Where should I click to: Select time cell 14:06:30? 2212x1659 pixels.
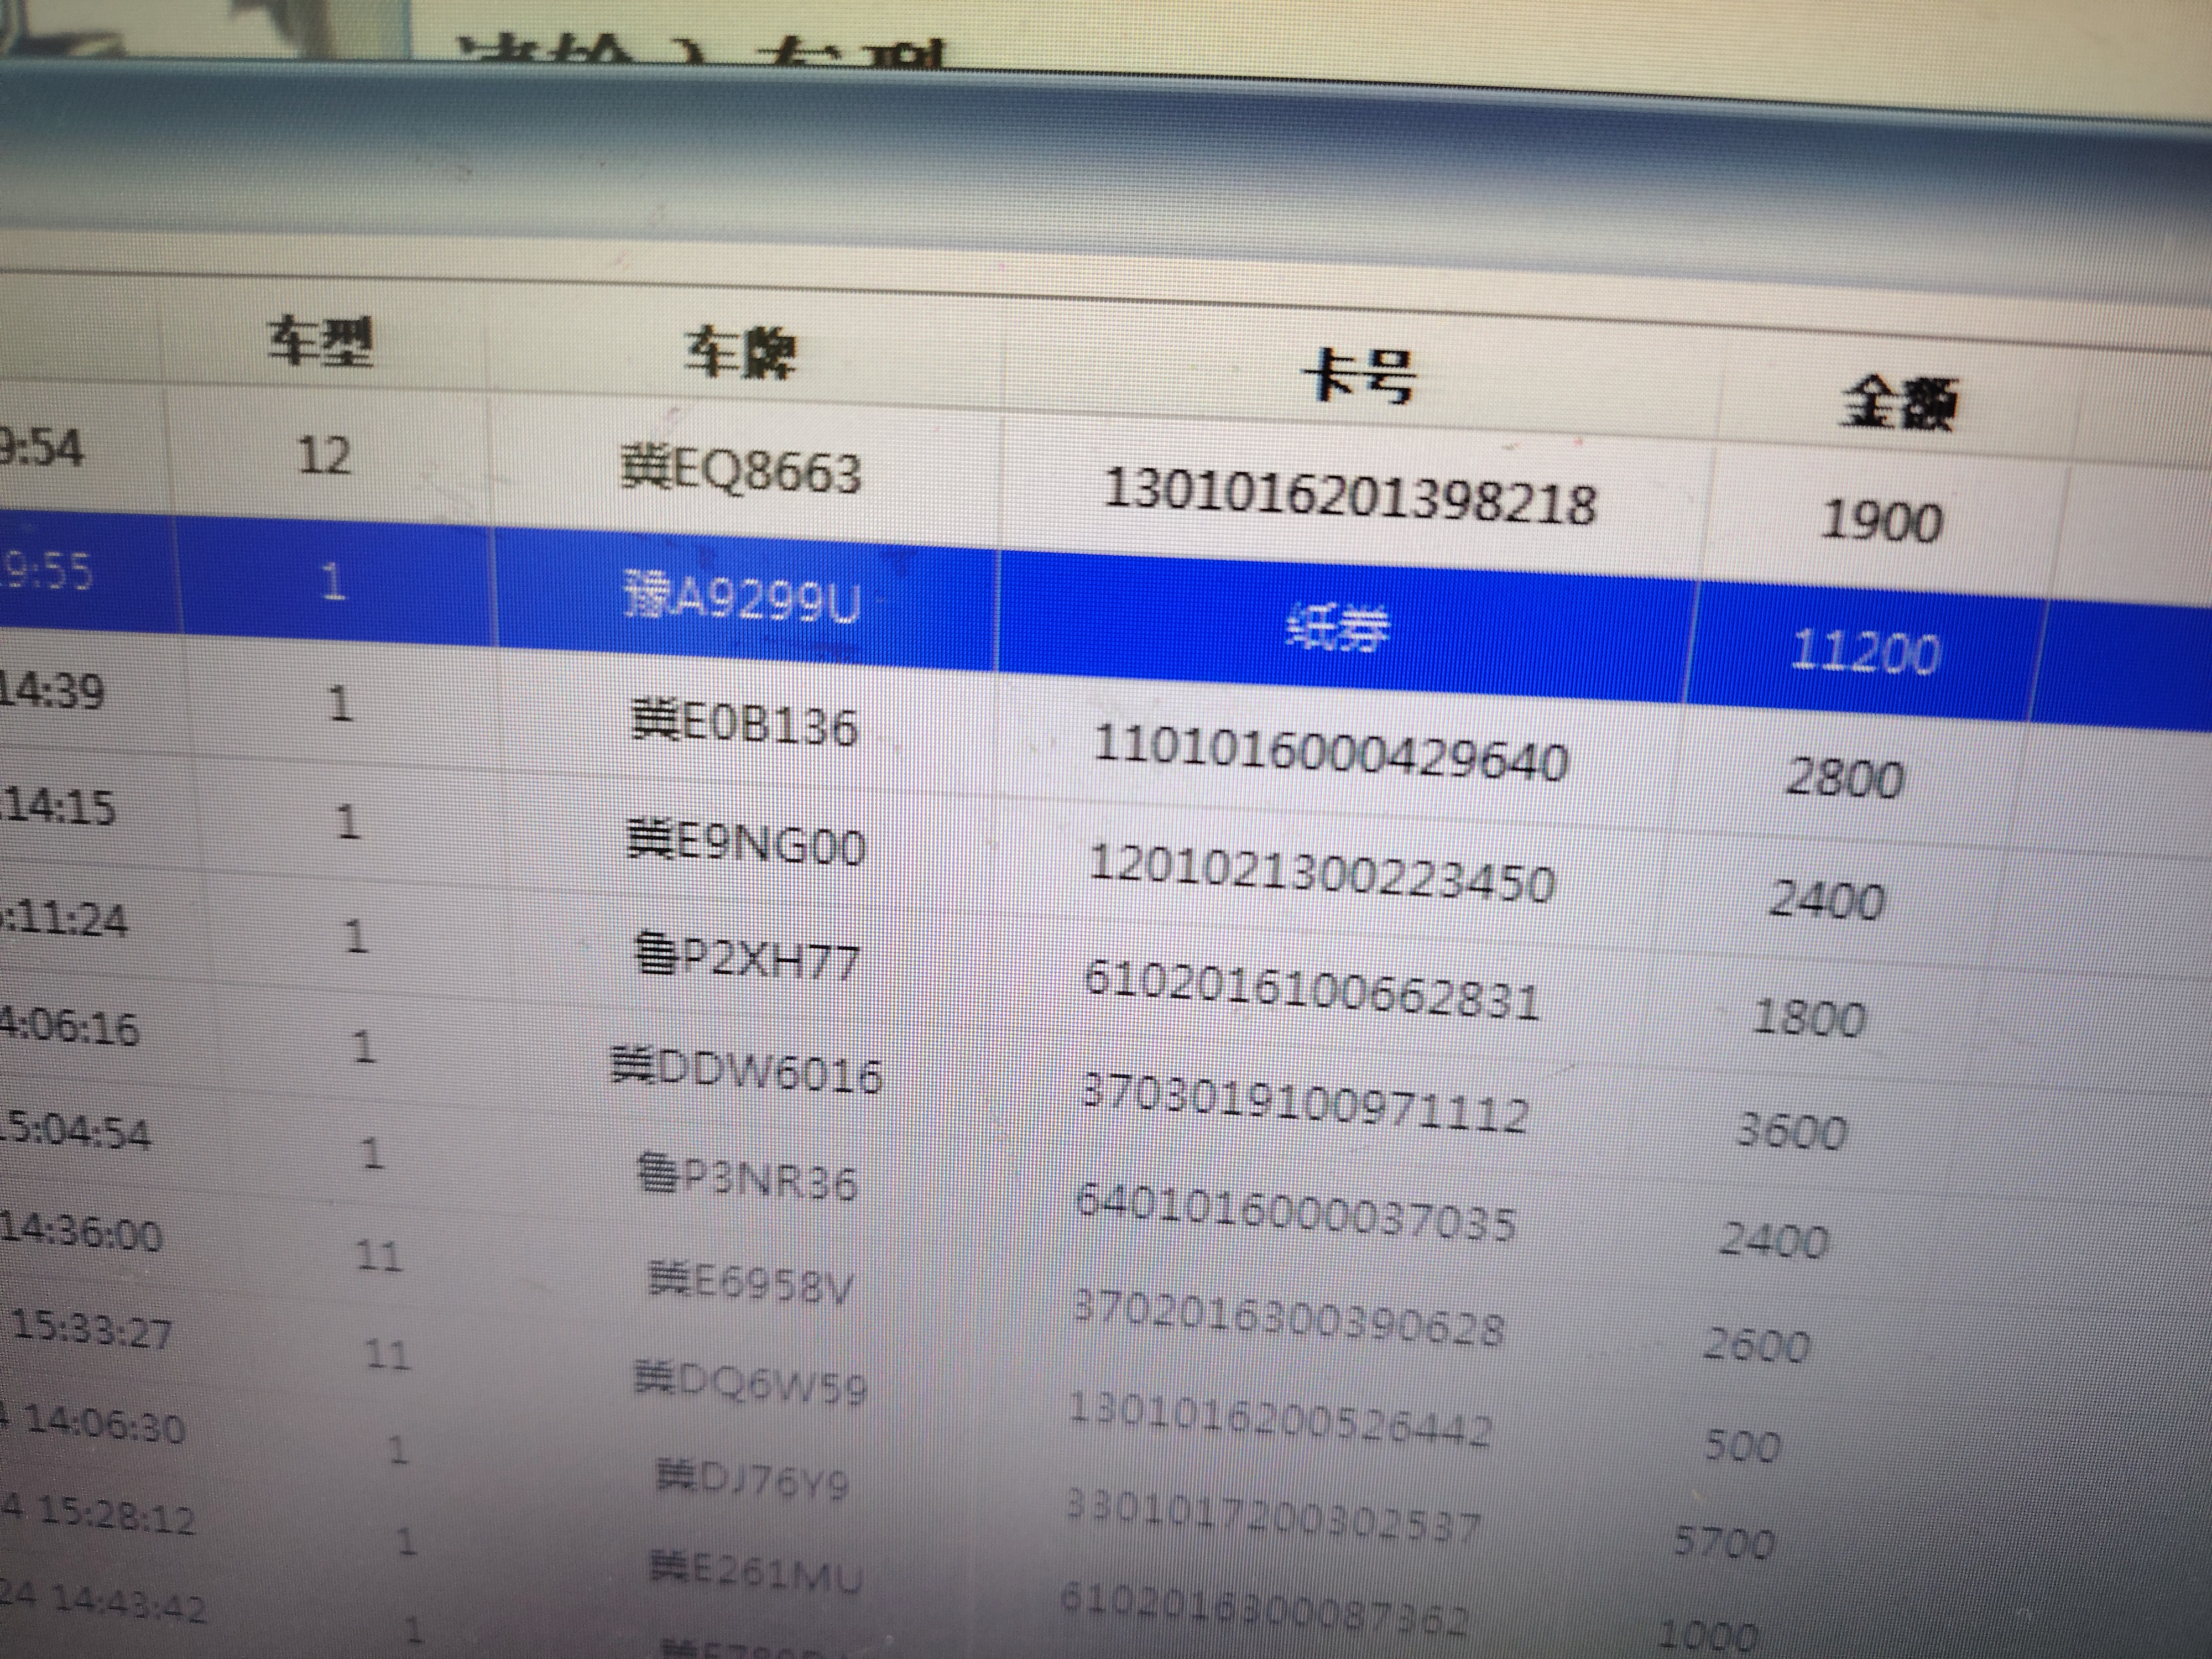106,1424
